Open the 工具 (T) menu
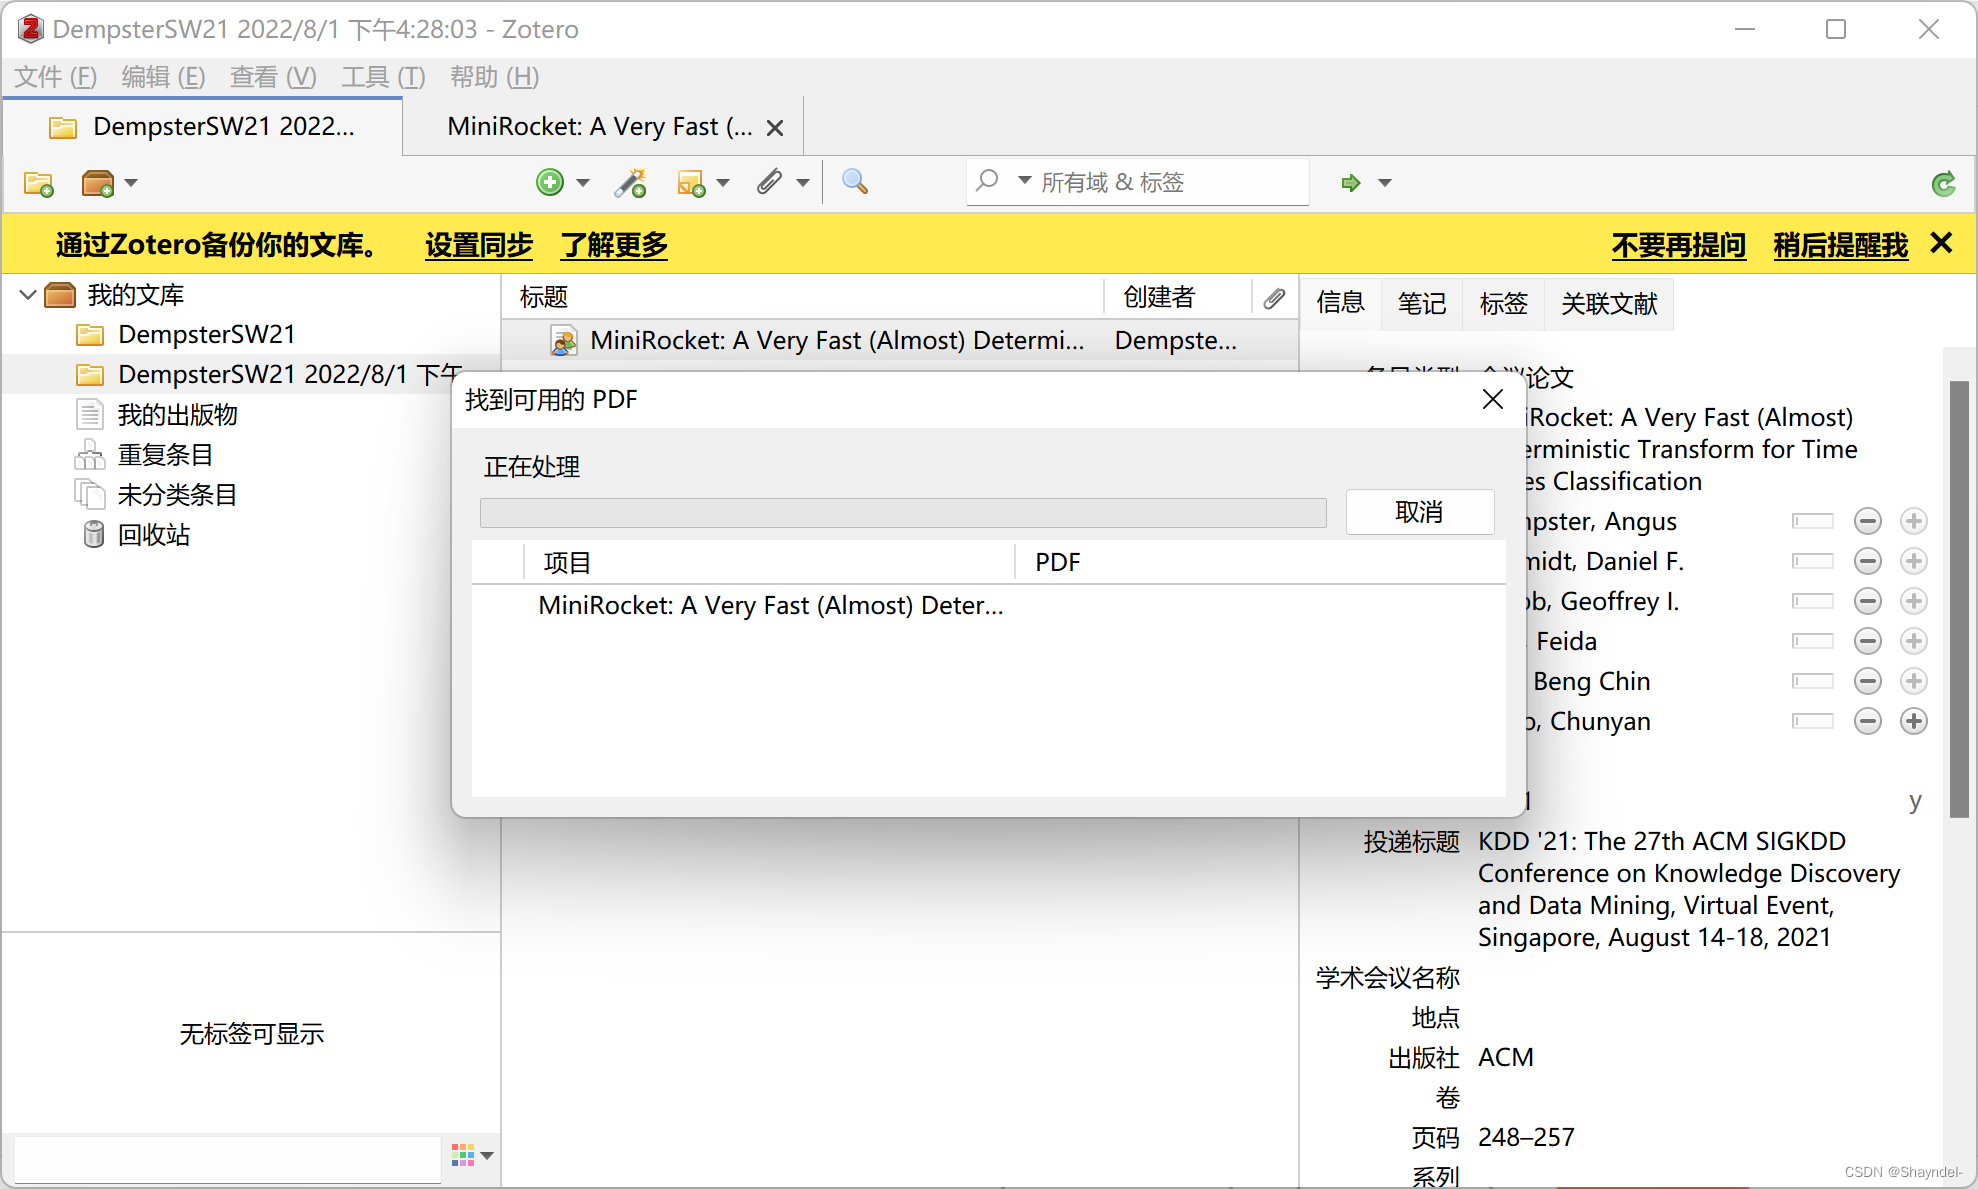This screenshot has width=1978, height=1189. (x=383, y=77)
